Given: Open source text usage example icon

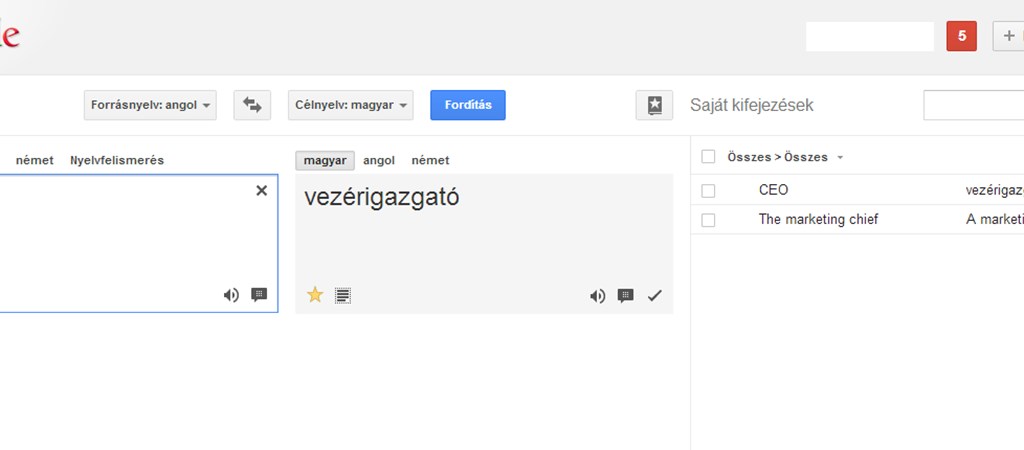Looking at the screenshot, I should (259, 295).
